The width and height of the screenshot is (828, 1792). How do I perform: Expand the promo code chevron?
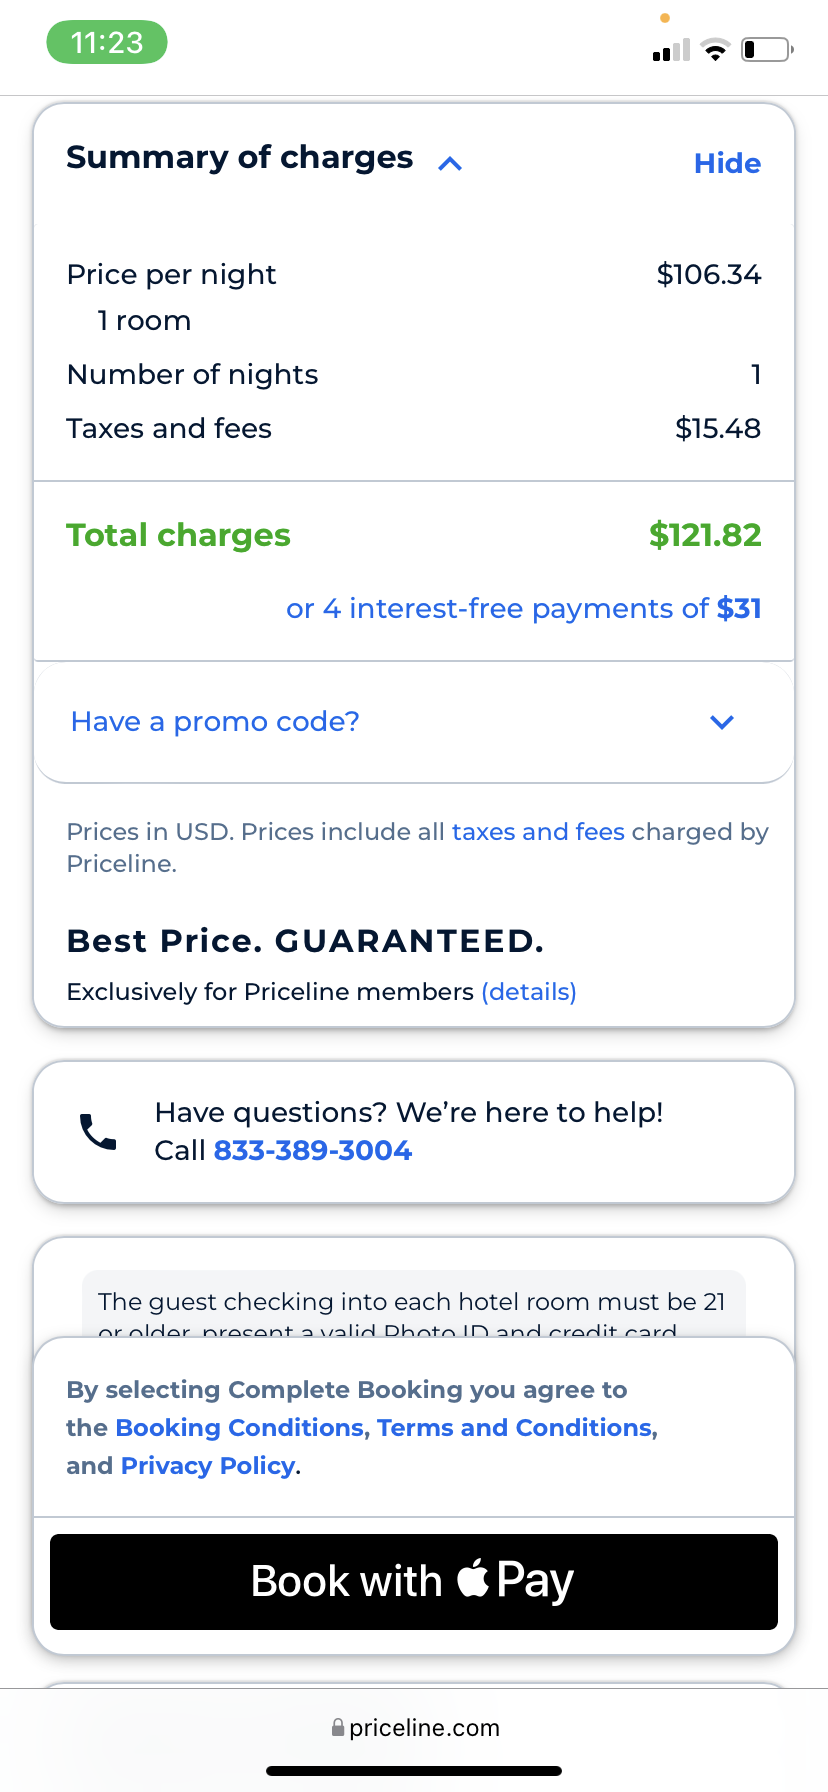[x=722, y=722]
